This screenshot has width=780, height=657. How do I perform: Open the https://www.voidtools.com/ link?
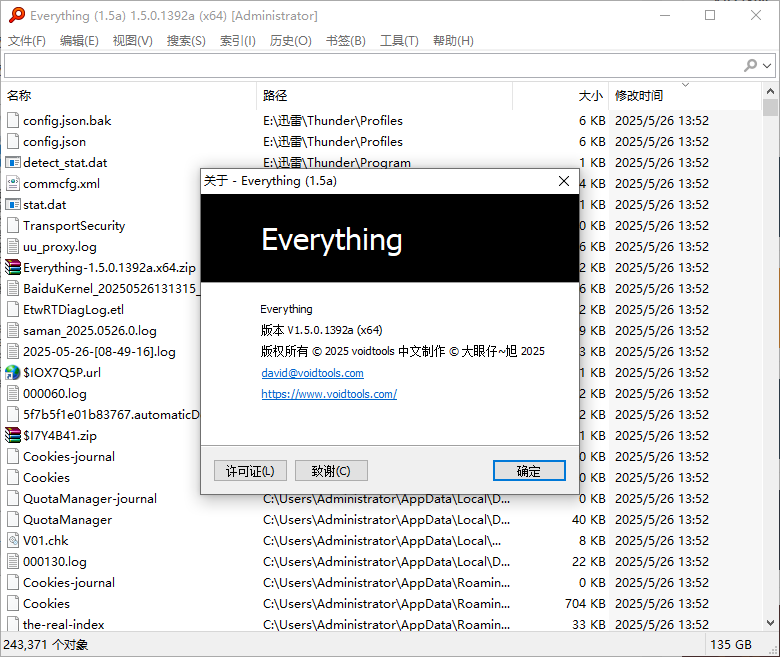tap(329, 394)
